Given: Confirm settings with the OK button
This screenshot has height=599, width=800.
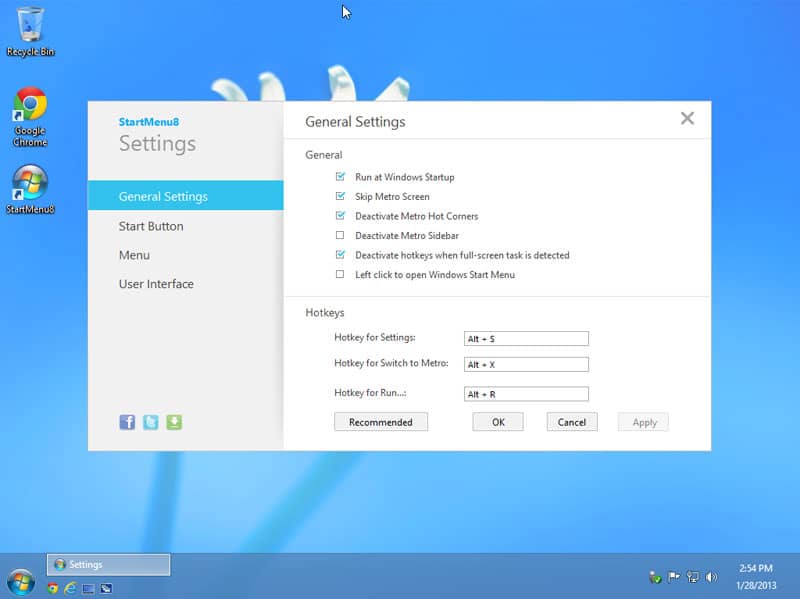Looking at the screenshot, I should pyautogui.click(x=498, y=422).
